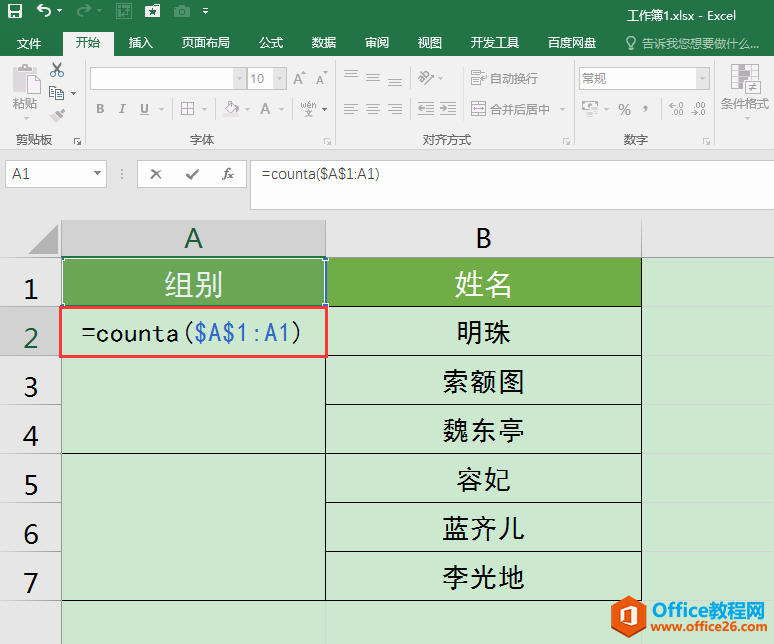
Task: Open the Undo history dropdown arrow
Action: pyautogui.click(x=60, y=11)
